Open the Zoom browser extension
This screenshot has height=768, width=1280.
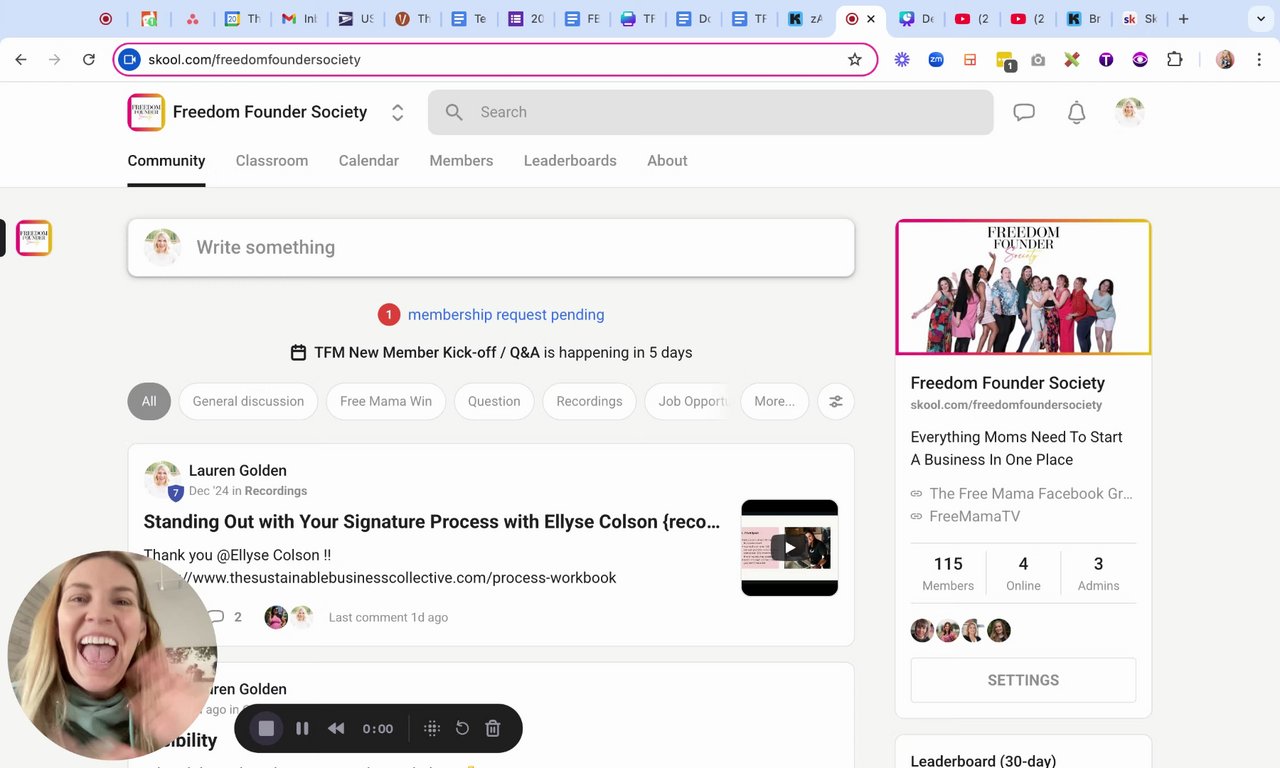pyautogui.click(x=936, y=60)
